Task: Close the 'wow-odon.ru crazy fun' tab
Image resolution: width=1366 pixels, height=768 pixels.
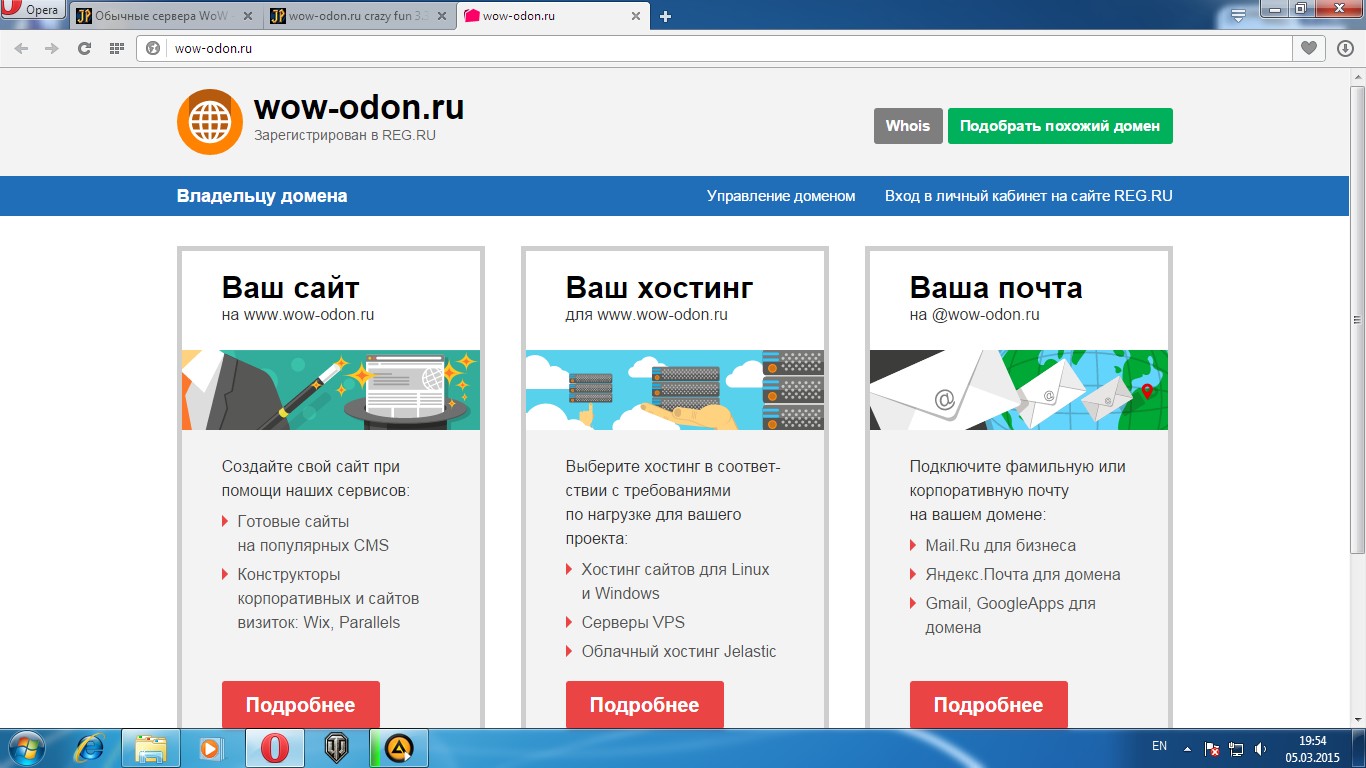Action: coord(442,16)
